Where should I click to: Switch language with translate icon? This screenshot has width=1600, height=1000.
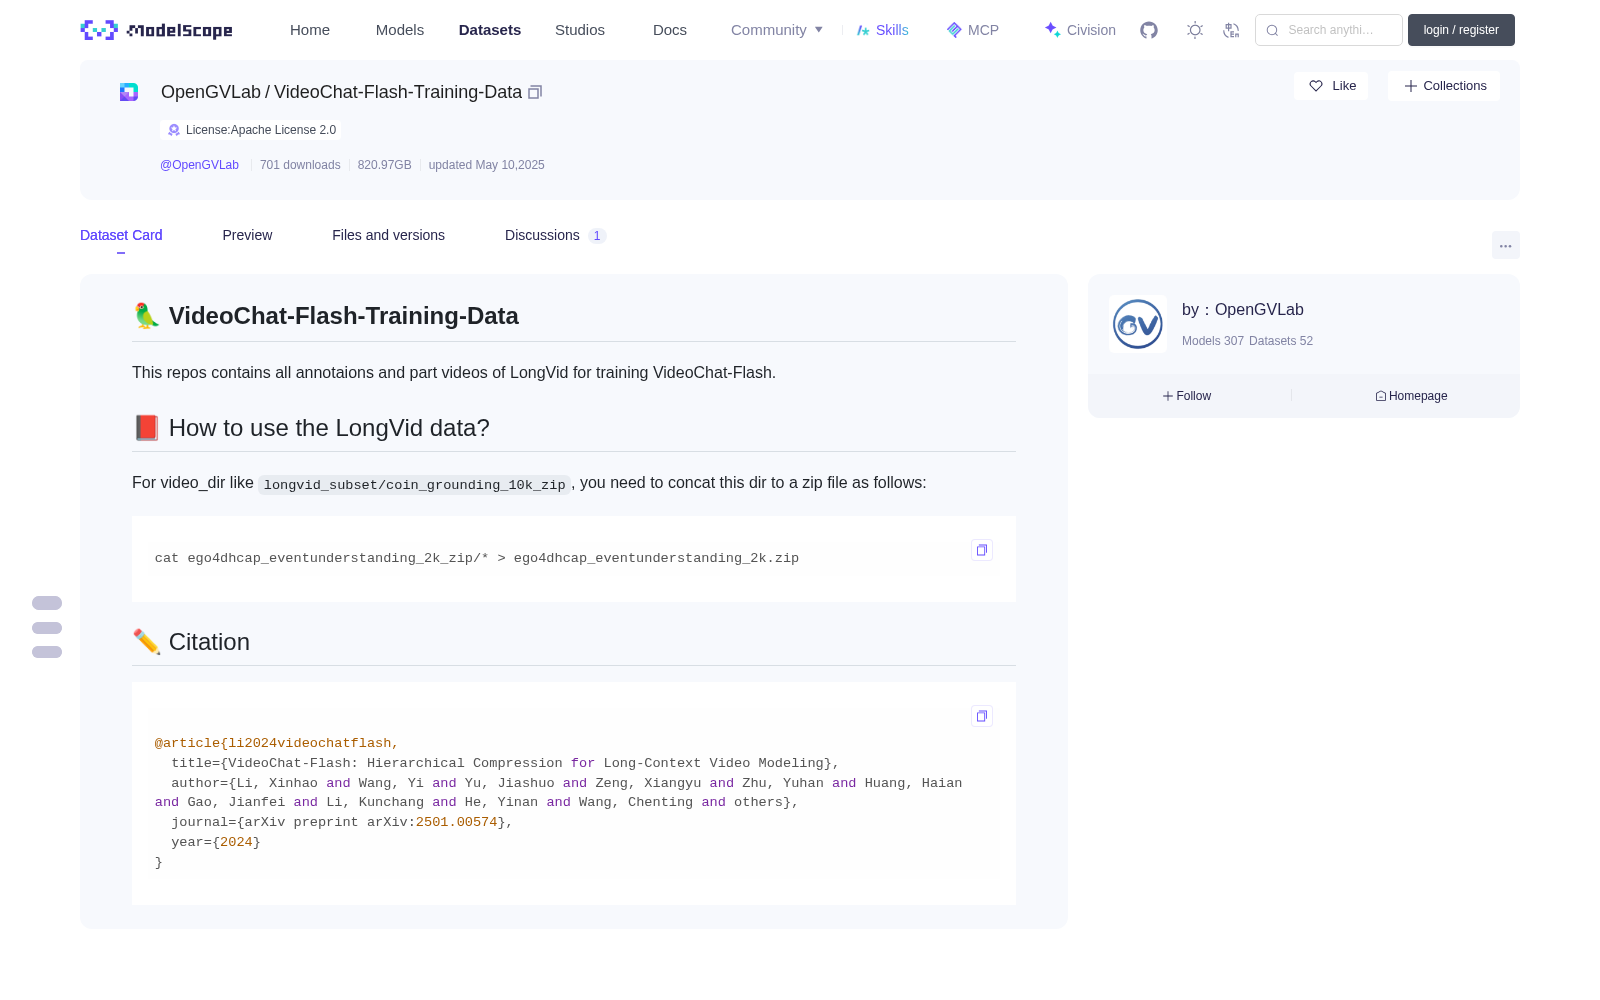1231,30
